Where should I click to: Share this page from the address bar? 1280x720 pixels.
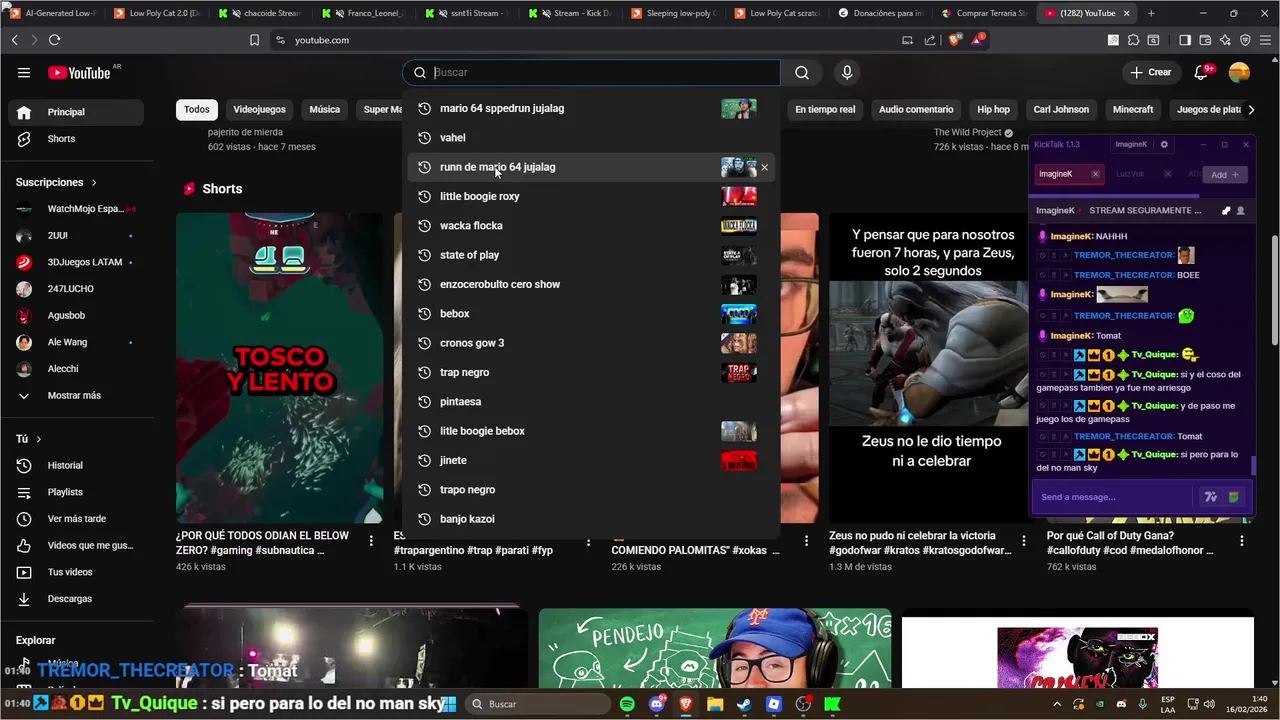click(930, 40)
